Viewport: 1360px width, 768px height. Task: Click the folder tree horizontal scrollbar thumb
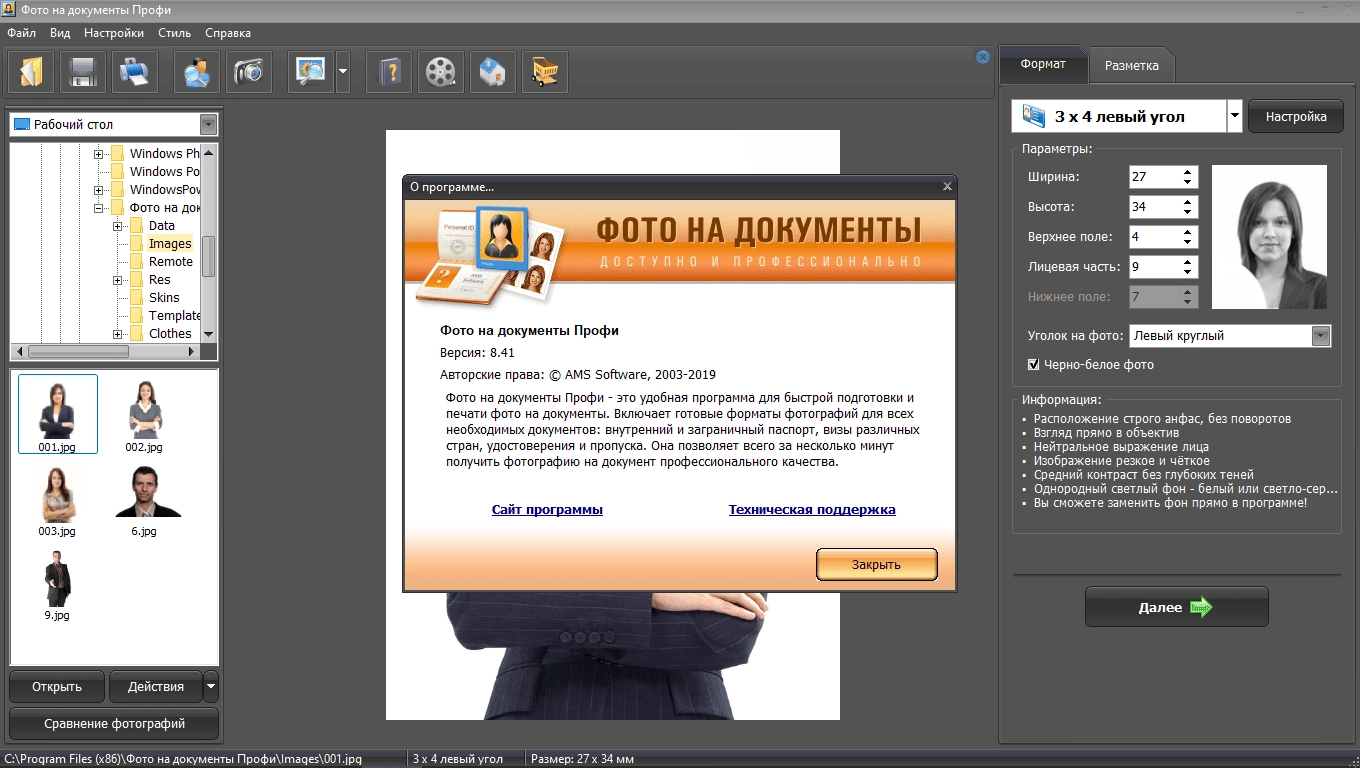pos(78,351)
